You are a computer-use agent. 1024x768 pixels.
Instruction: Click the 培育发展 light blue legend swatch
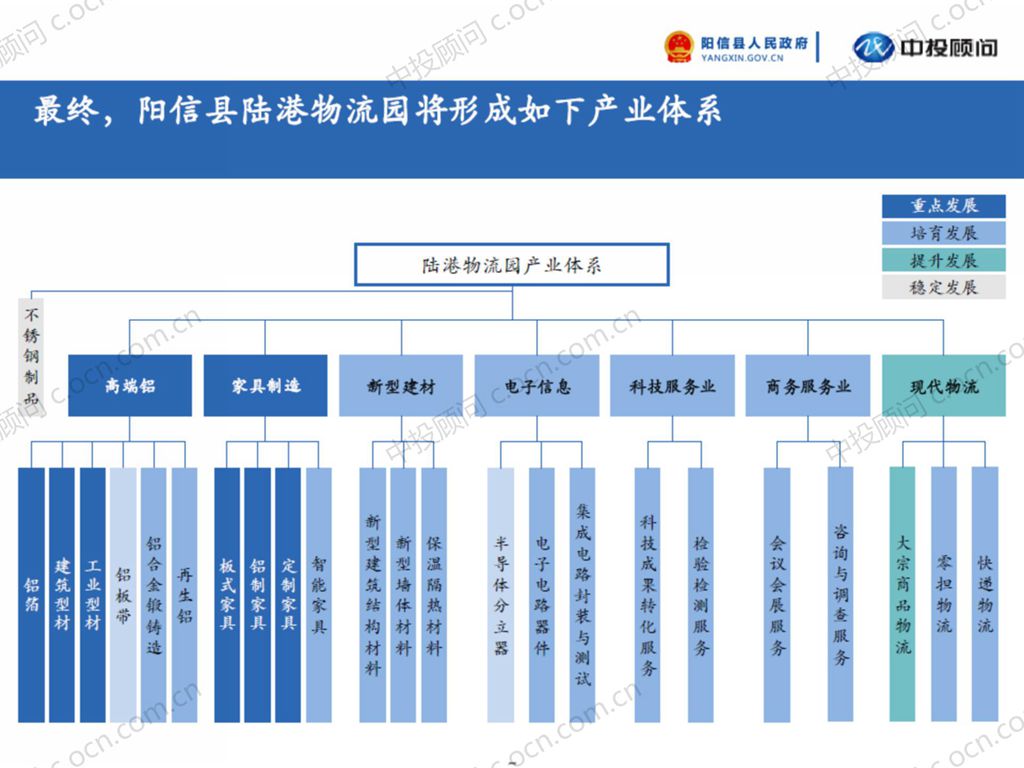click(943, 233)
